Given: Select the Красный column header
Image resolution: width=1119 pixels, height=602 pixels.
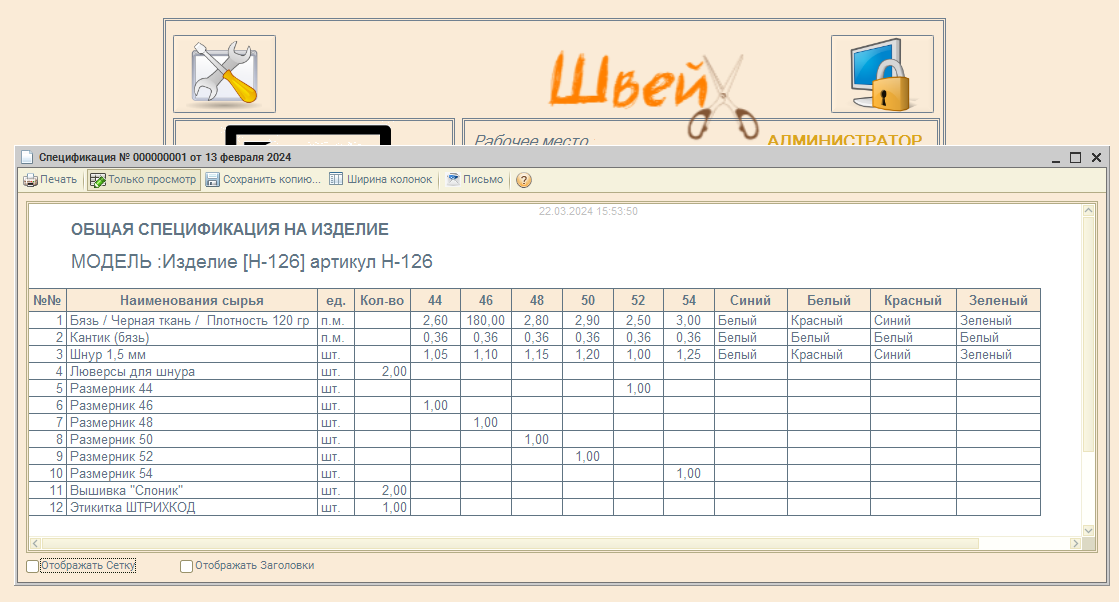Looking at the screenshot, I should click(x=913, y=300).
